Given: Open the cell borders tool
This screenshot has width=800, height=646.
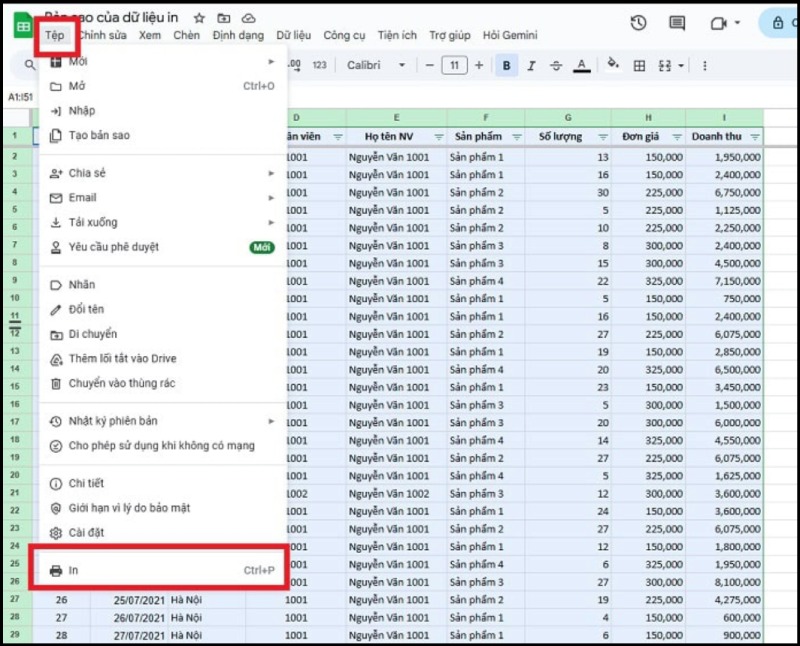Looking at the screenshot, I should tap(640, 66).
